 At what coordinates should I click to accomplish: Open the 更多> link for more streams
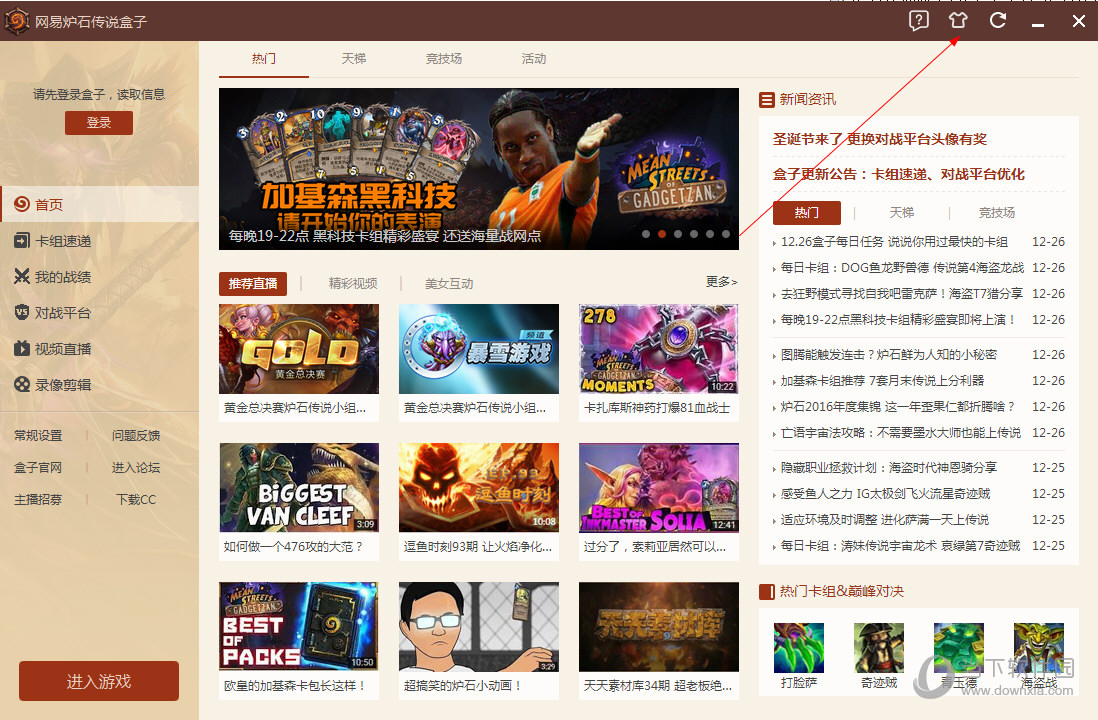721,283
